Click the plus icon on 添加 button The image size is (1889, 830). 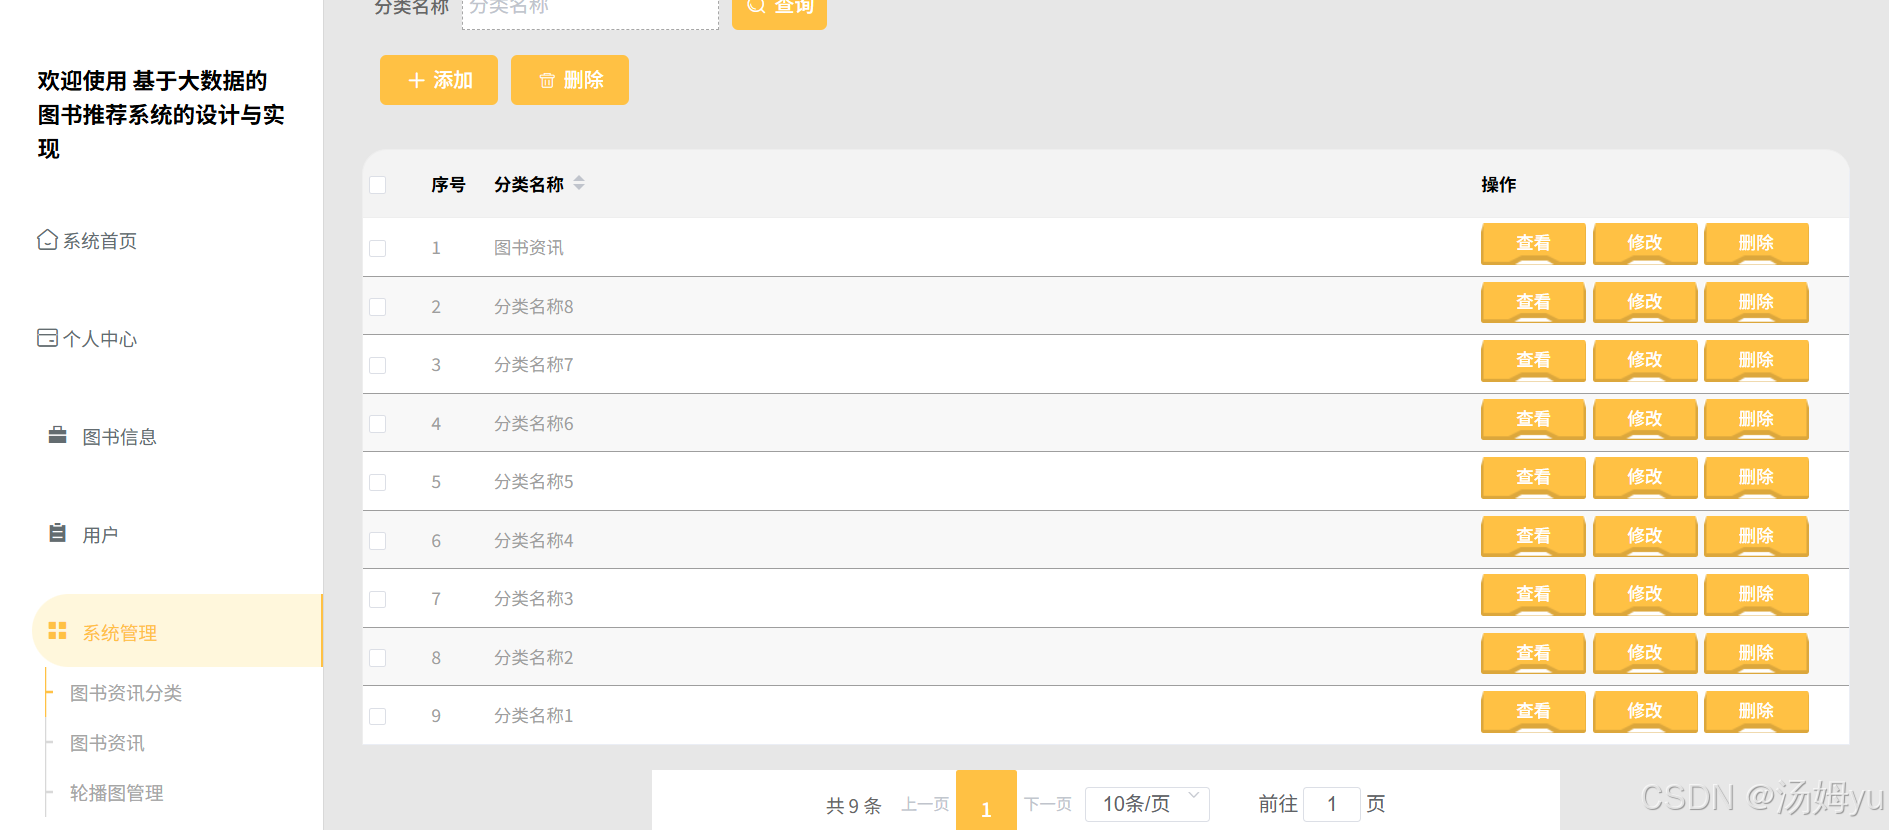pos(417,80)
